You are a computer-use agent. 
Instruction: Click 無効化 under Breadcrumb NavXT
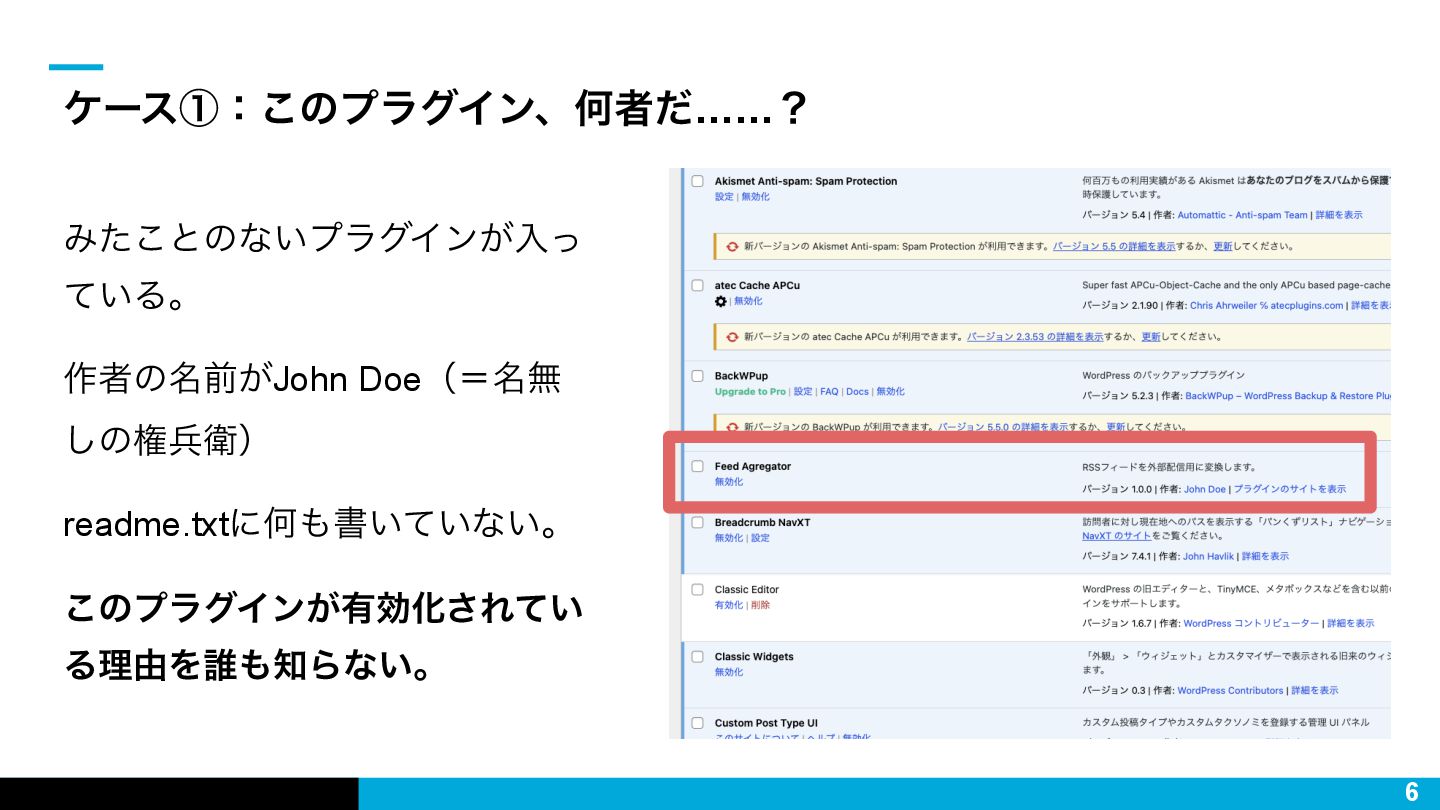pos(729,538)
